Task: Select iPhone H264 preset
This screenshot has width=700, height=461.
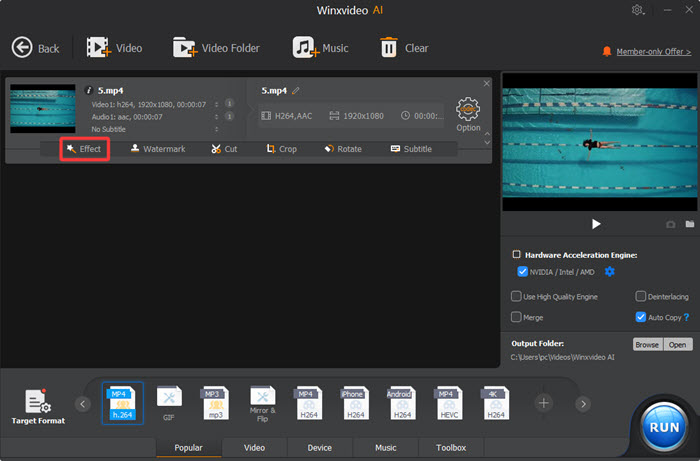Action: pos(355,403)
